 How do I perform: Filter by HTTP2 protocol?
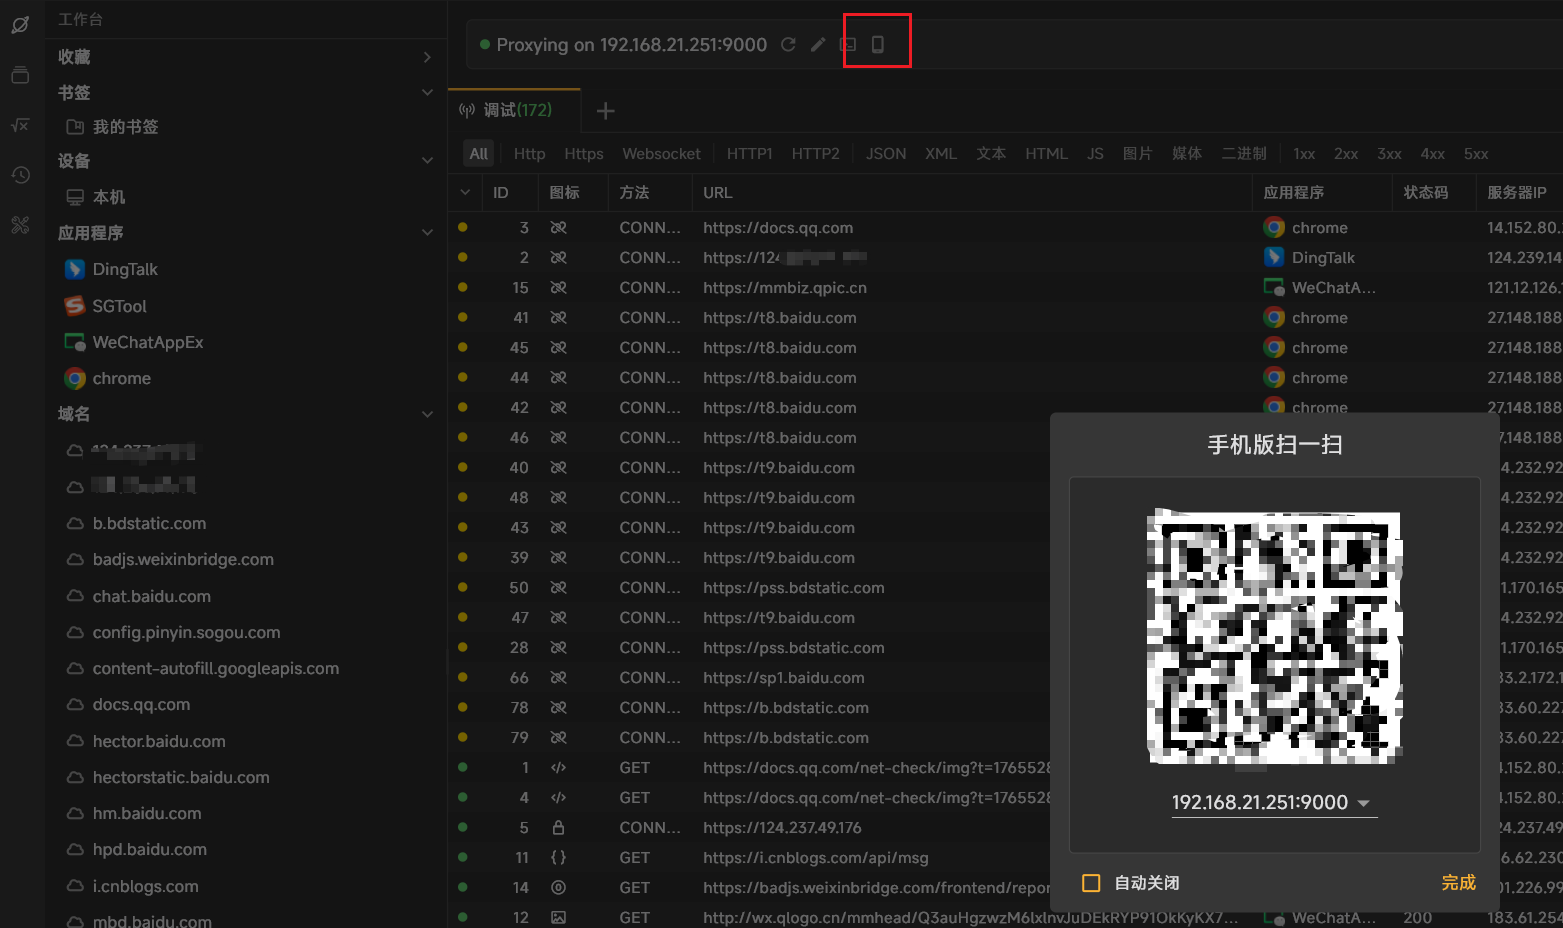pyautogui.click(x=815, y=153)
